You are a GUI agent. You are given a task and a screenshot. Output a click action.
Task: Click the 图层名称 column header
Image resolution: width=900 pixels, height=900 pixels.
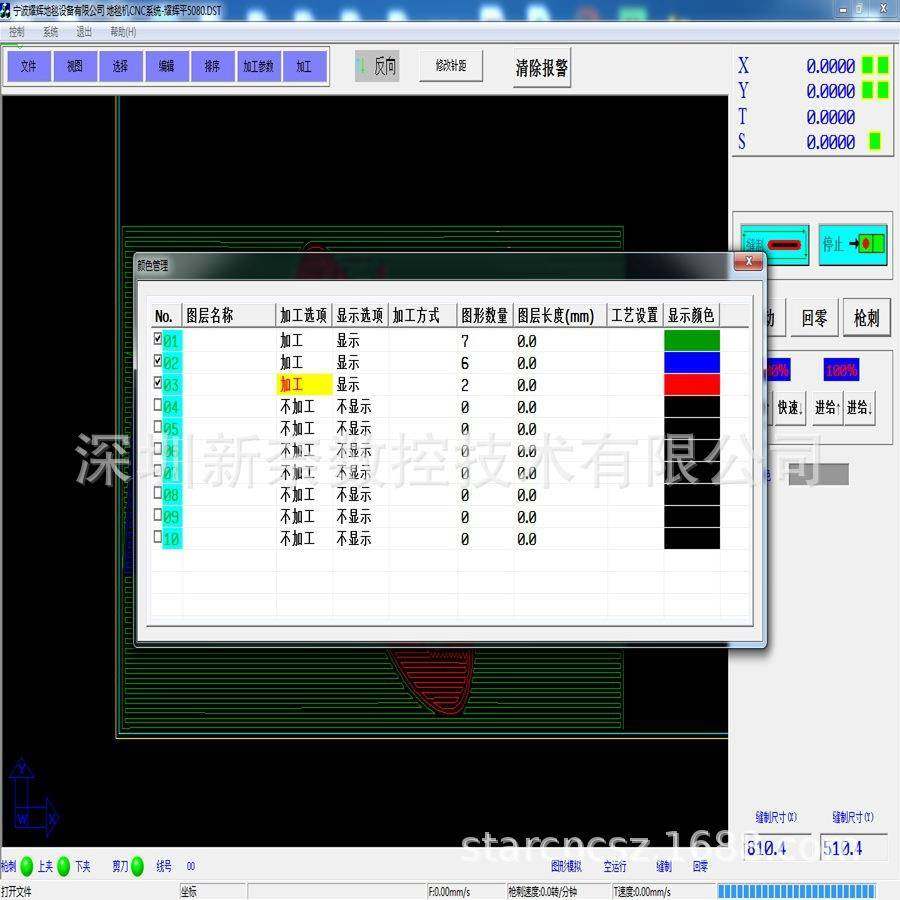pos(229,315)
